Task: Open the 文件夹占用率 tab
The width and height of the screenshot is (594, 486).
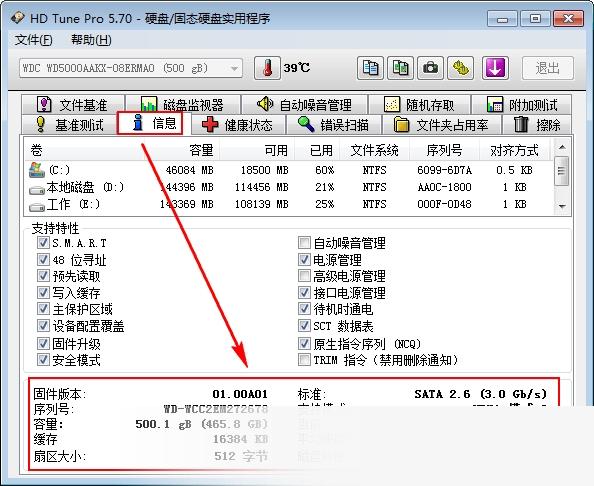Action: click(x=441, y=125)
